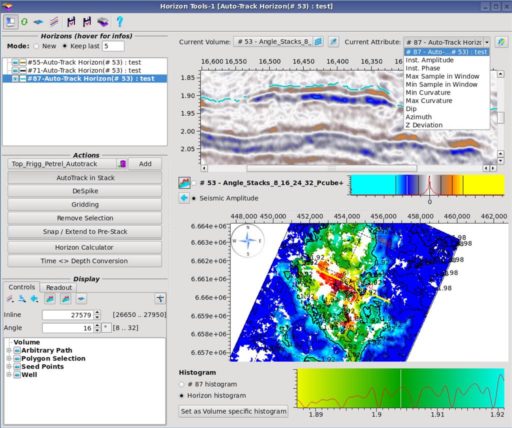
Task: Expand the Arbitrary Path tree node
Action: pos(9,350)
